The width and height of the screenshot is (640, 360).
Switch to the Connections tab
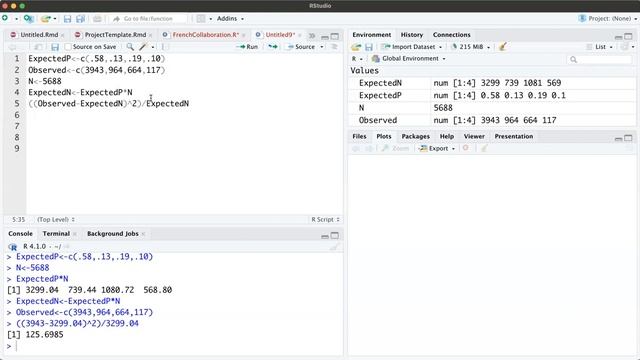coord(451,35)
